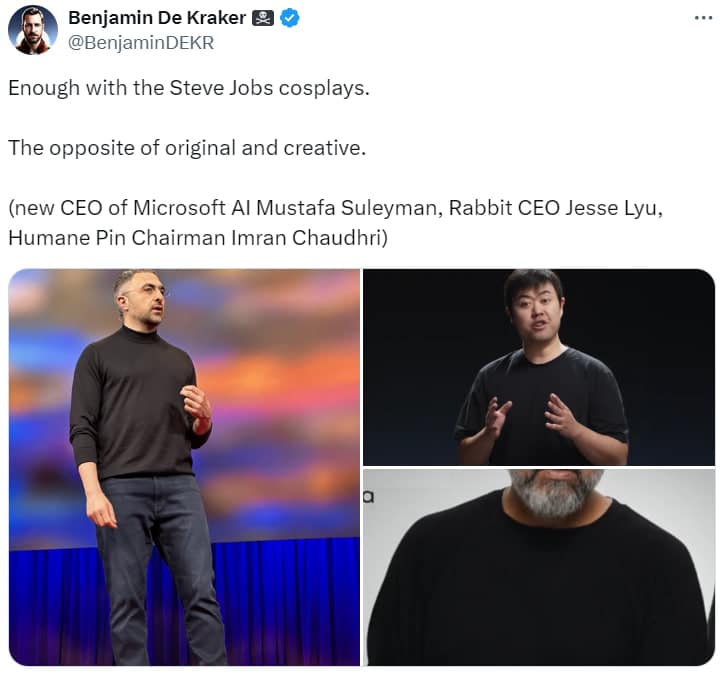Viewport: 722px width, 676px height.
Task: Open the top-right photo of the gesturing man
Action: coord(539,367)
